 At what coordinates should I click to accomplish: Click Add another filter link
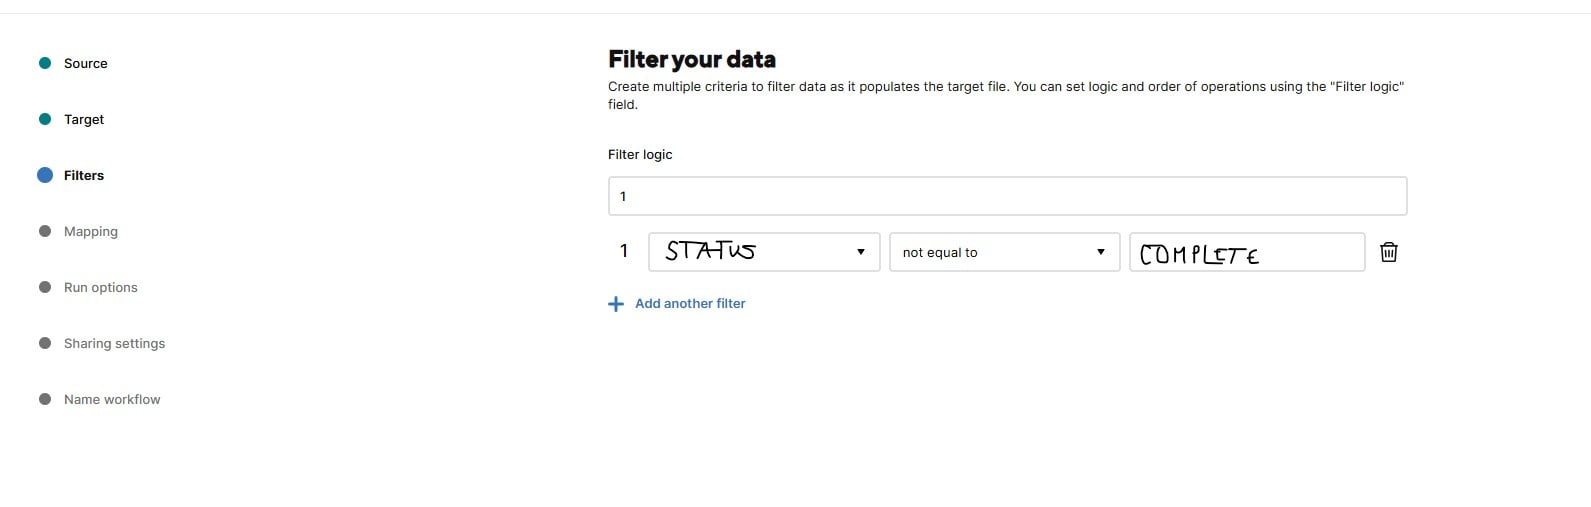tap(690, 303)
